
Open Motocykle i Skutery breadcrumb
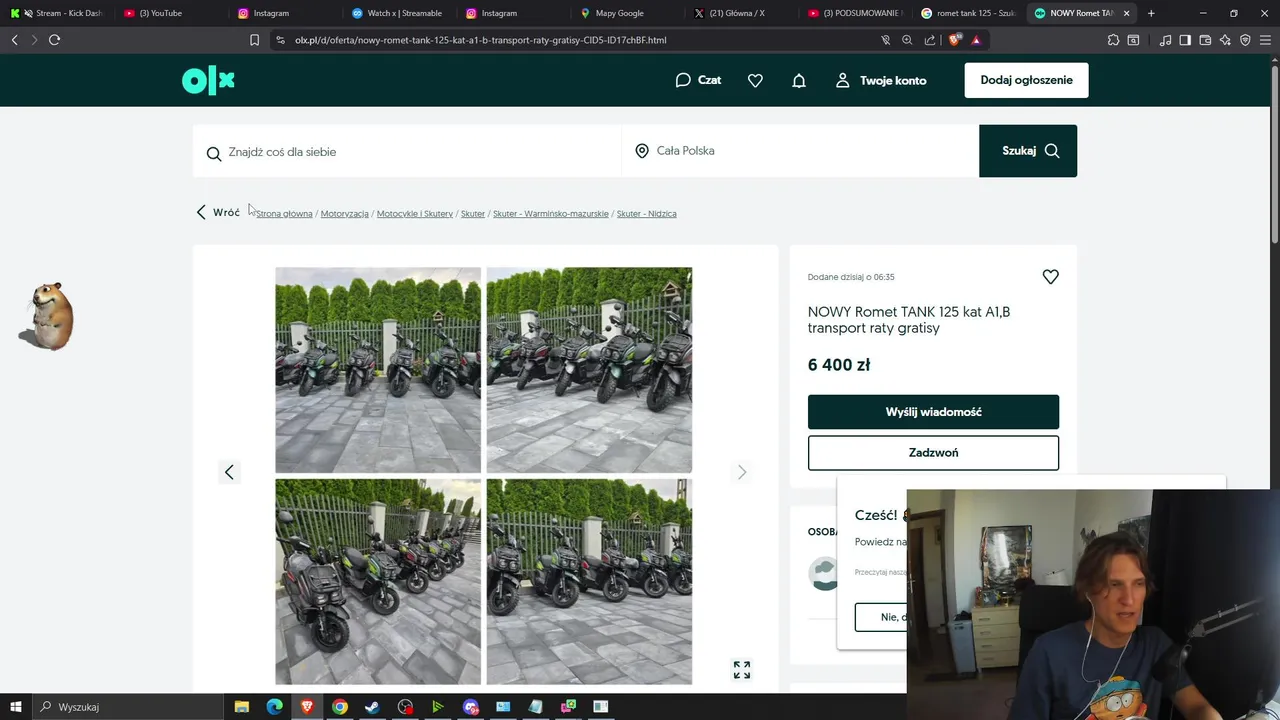tap(415, 214)
